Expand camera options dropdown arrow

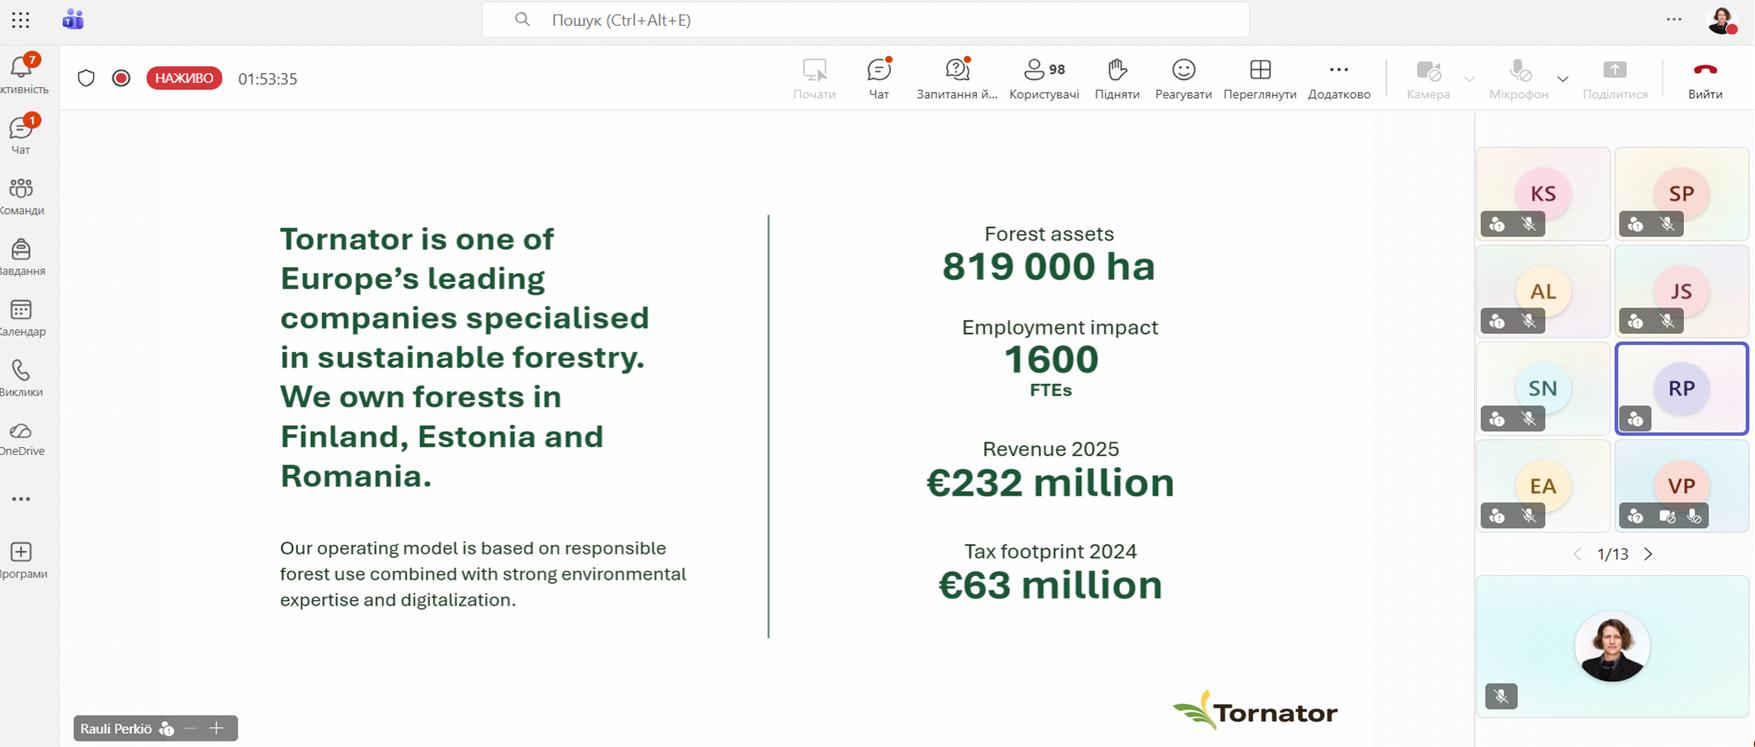[1469, 79]
